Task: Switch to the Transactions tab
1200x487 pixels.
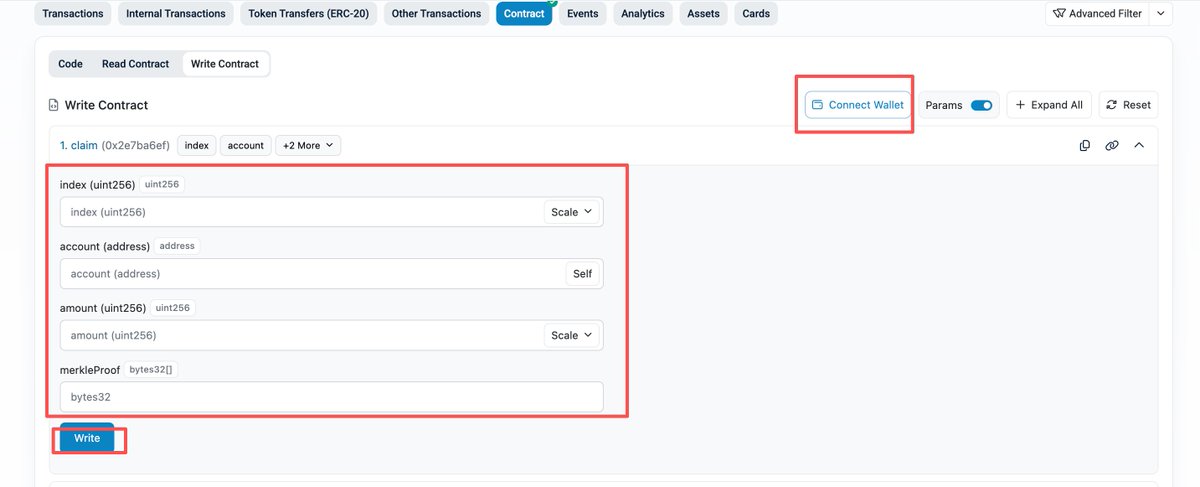Action: [x=73, y=14]
